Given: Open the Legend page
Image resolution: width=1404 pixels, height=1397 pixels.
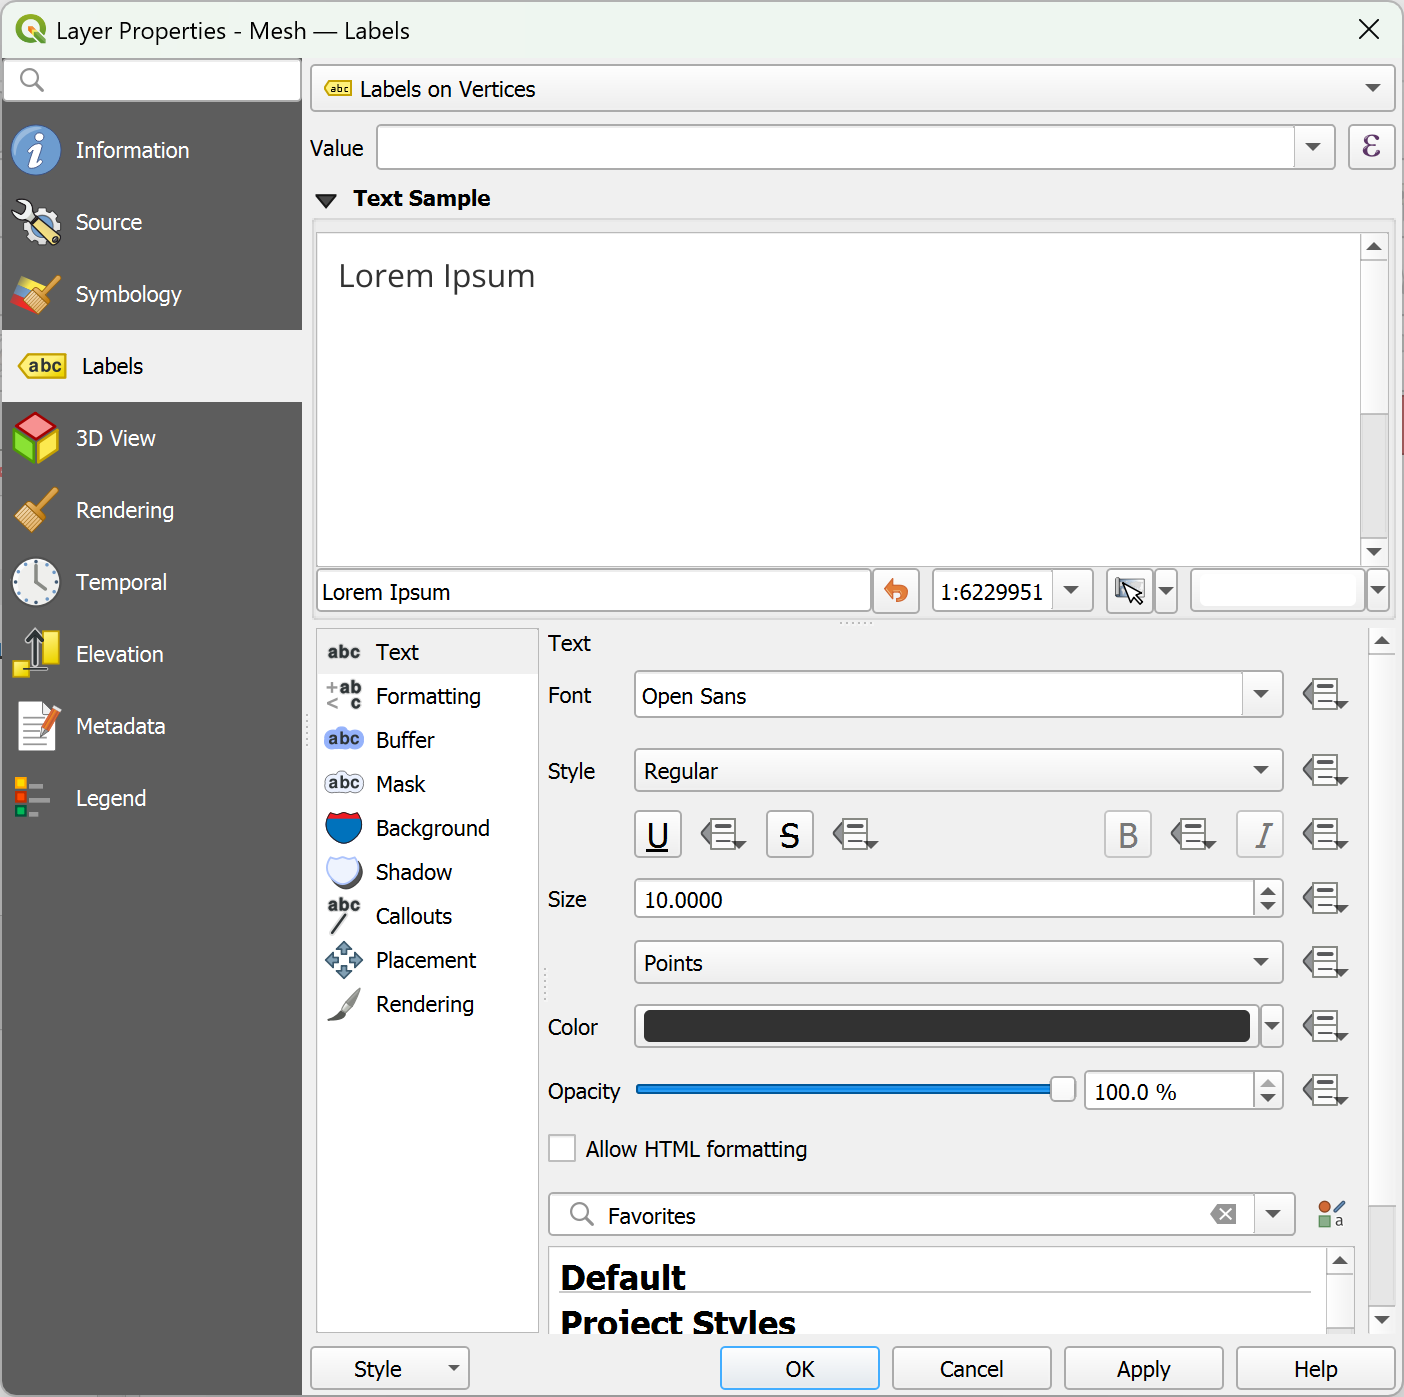Looking at the screenshot, I should click(x=152, y=798).
